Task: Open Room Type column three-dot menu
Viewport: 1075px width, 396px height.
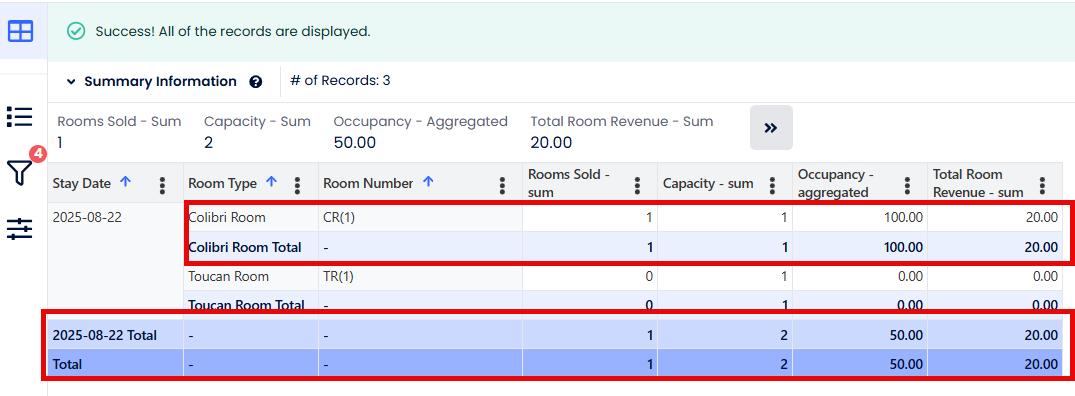Action: point(298,185)
